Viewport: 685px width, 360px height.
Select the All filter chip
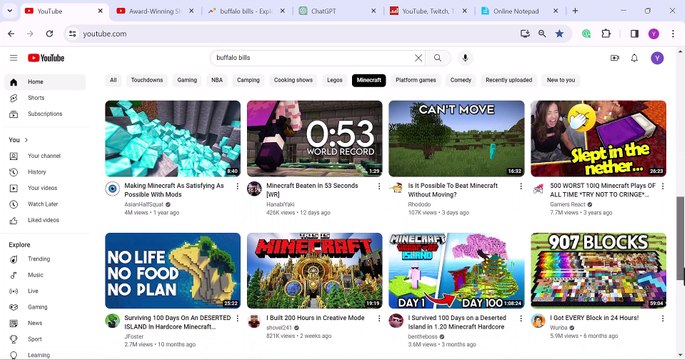113,80
